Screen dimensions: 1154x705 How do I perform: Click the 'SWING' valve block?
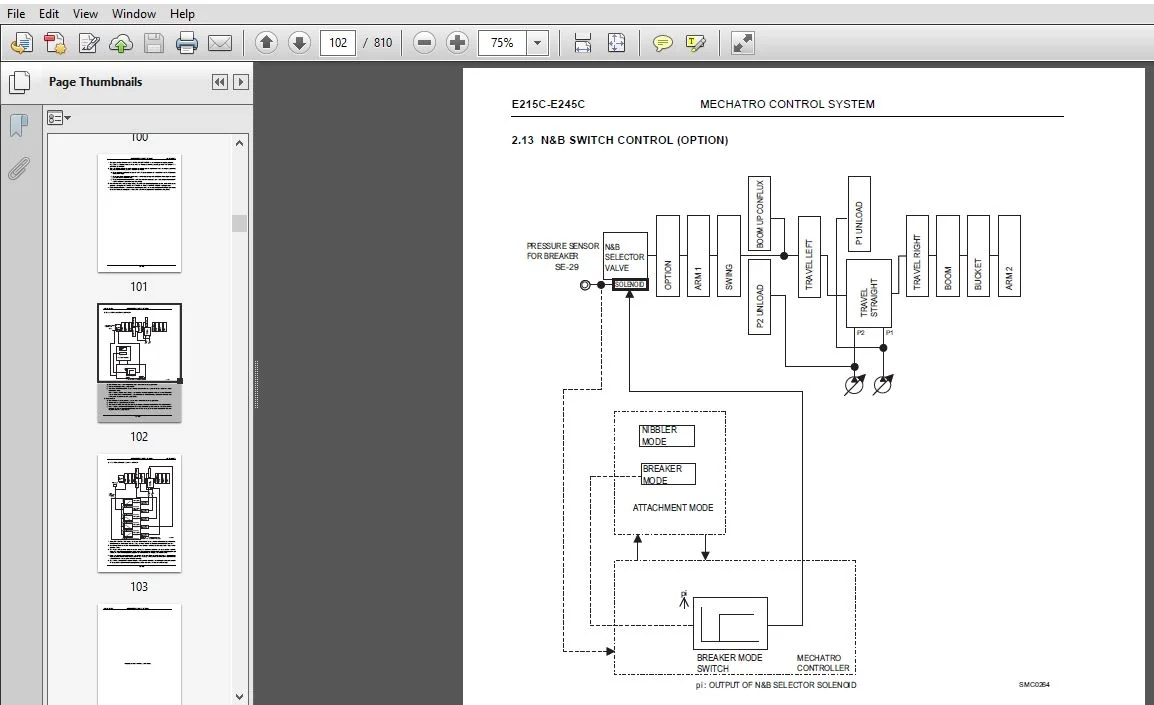729,256
